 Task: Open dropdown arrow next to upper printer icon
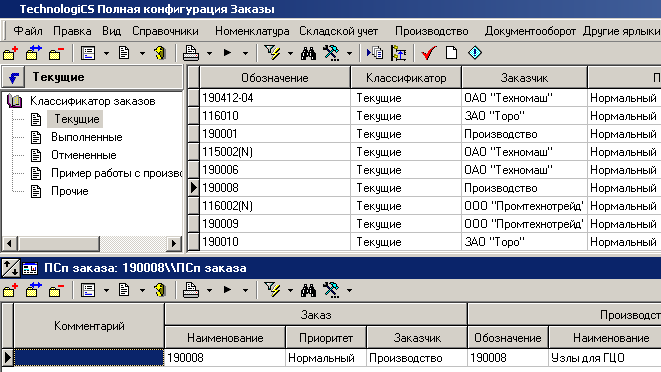pos(209,54)
